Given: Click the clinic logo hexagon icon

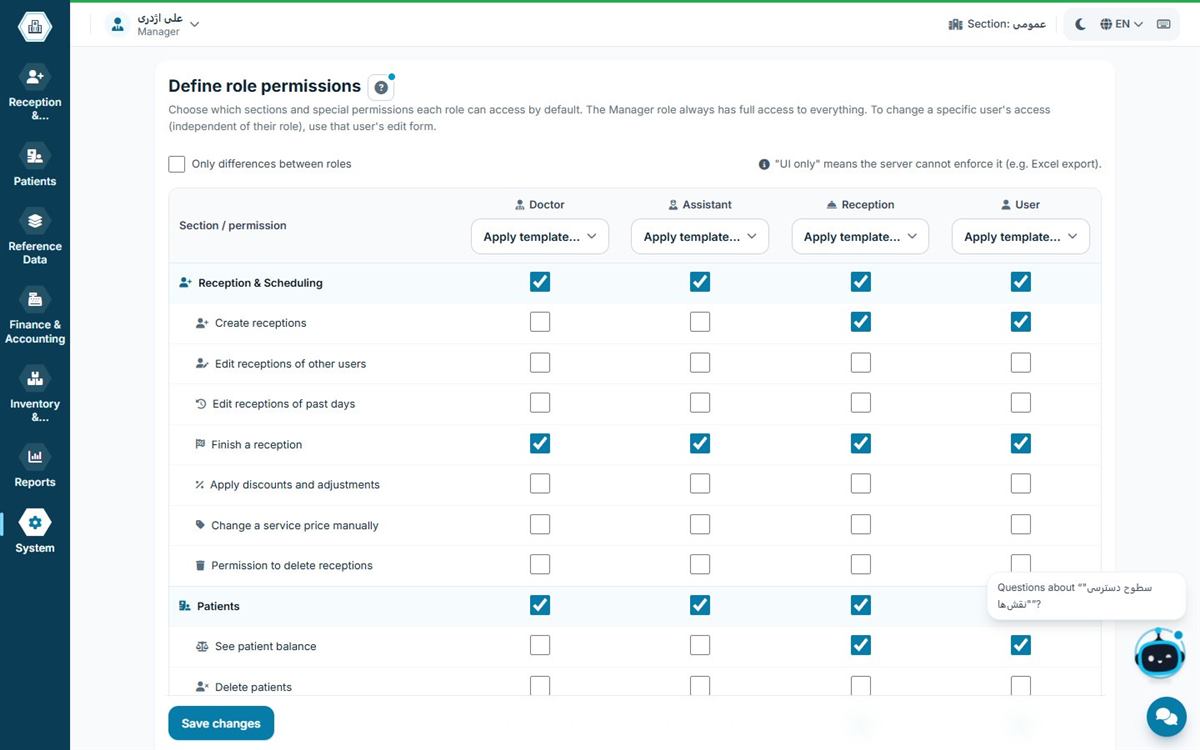Looking at the screenshot, I should point(35,27).
